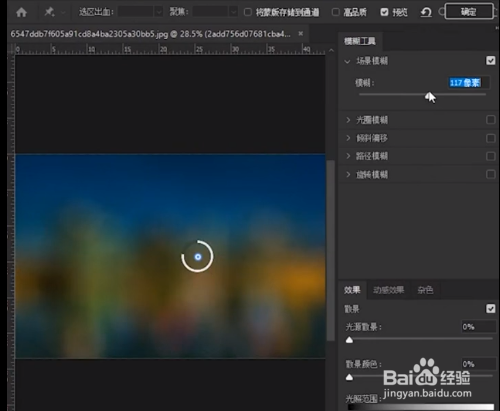Click the reset undo arrow icon

pos(426,13)
